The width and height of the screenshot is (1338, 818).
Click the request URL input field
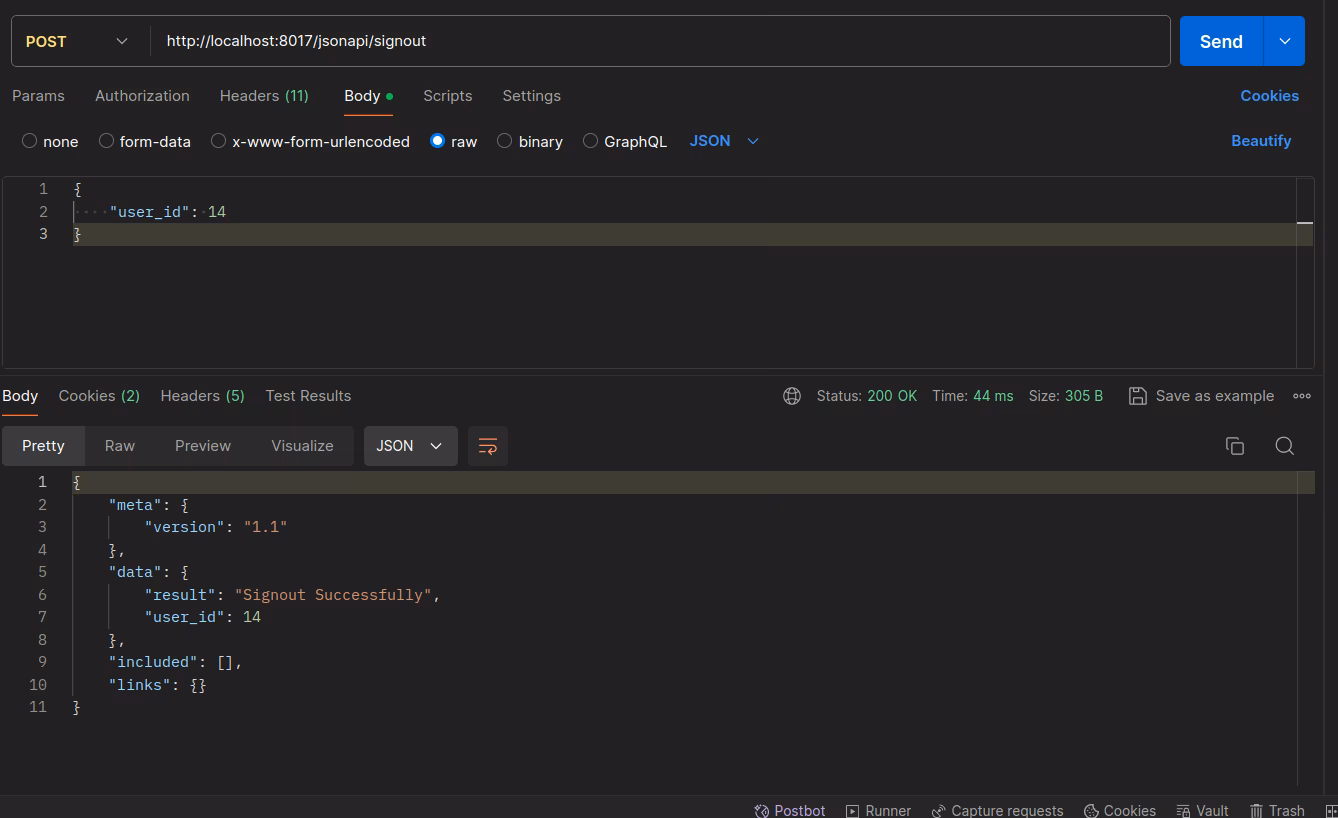click(x=660, y=41)
